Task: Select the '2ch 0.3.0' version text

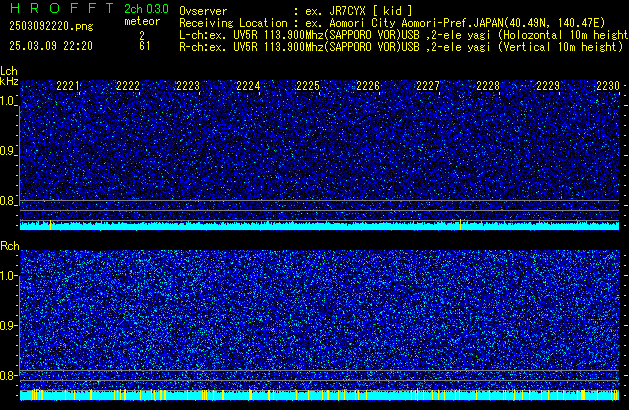Action: (146, 9)
